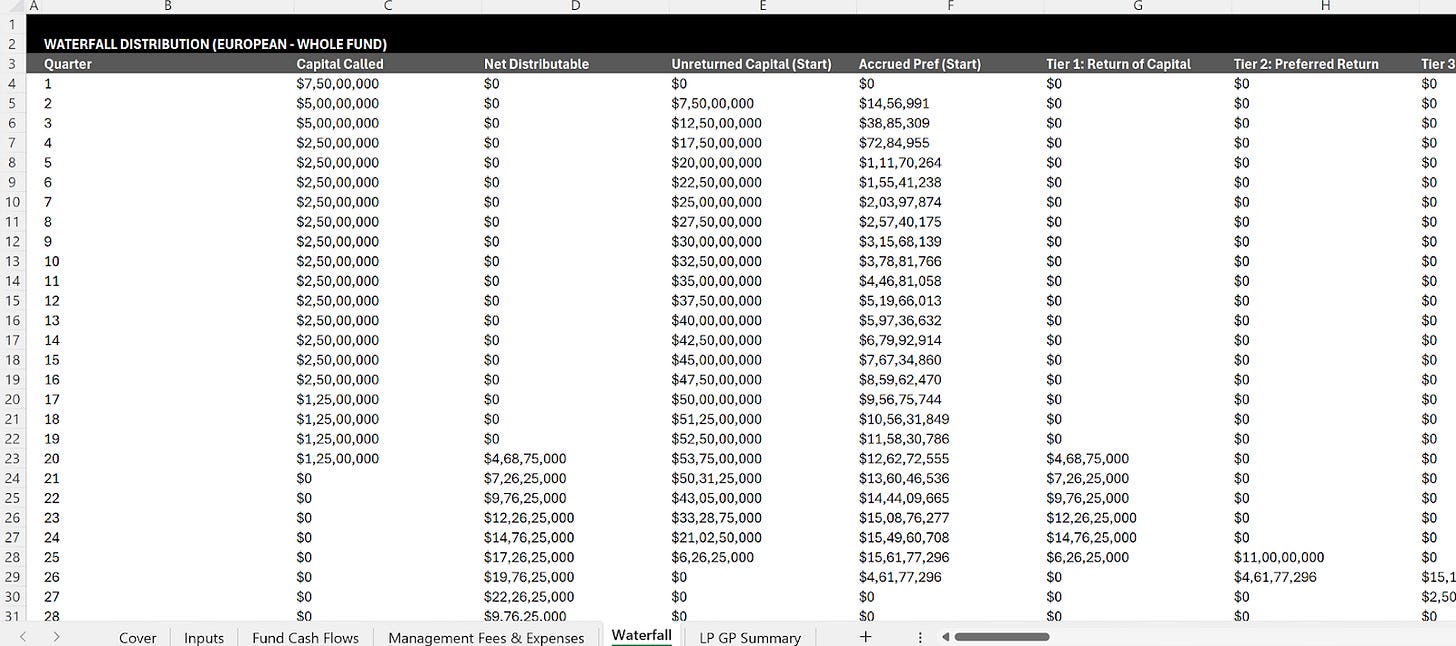
Task: Select Quarter cell with value 16
Action: click(x=52, y=379)
